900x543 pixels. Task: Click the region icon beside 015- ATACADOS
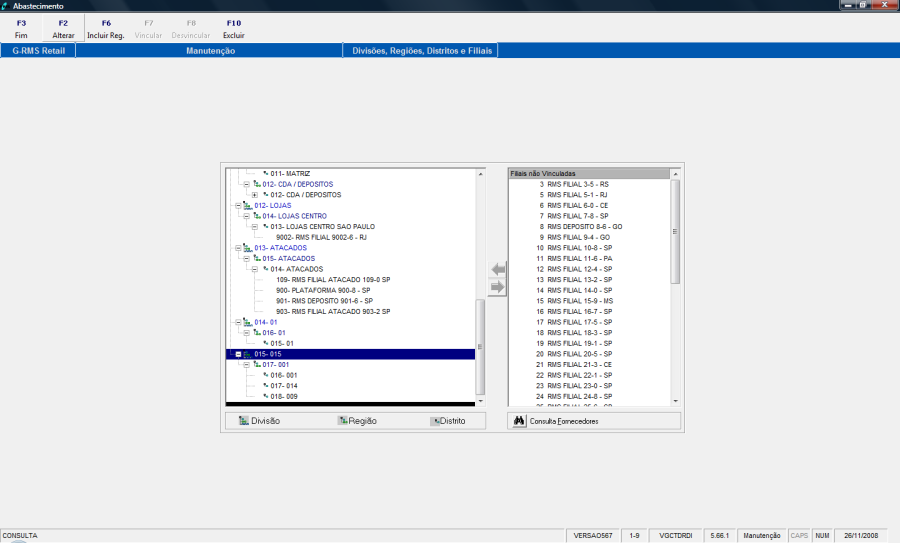pyautogui.click(x=257, y=258)
